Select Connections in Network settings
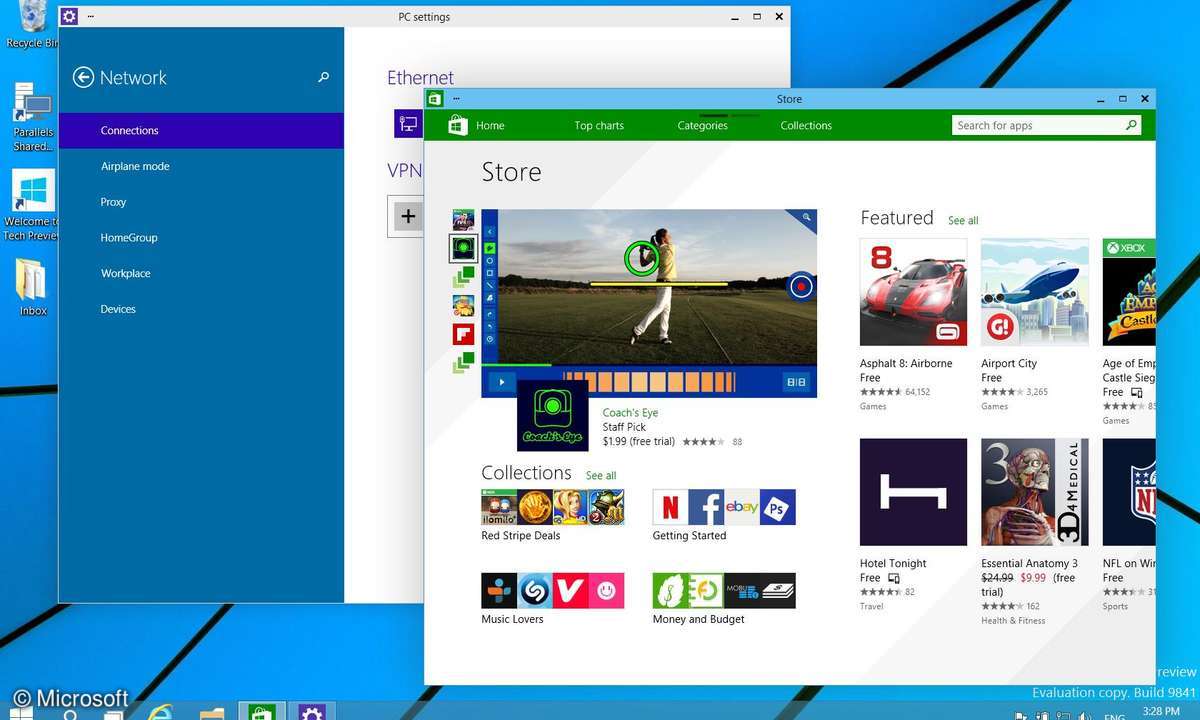This screenshot has height=720, width=1200. [201, 130]
